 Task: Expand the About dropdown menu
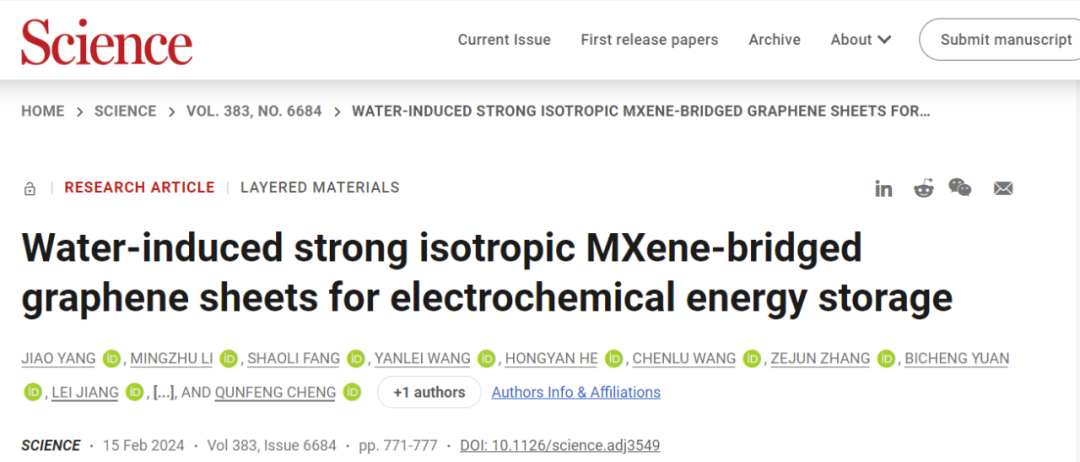(x=861, y=40)
